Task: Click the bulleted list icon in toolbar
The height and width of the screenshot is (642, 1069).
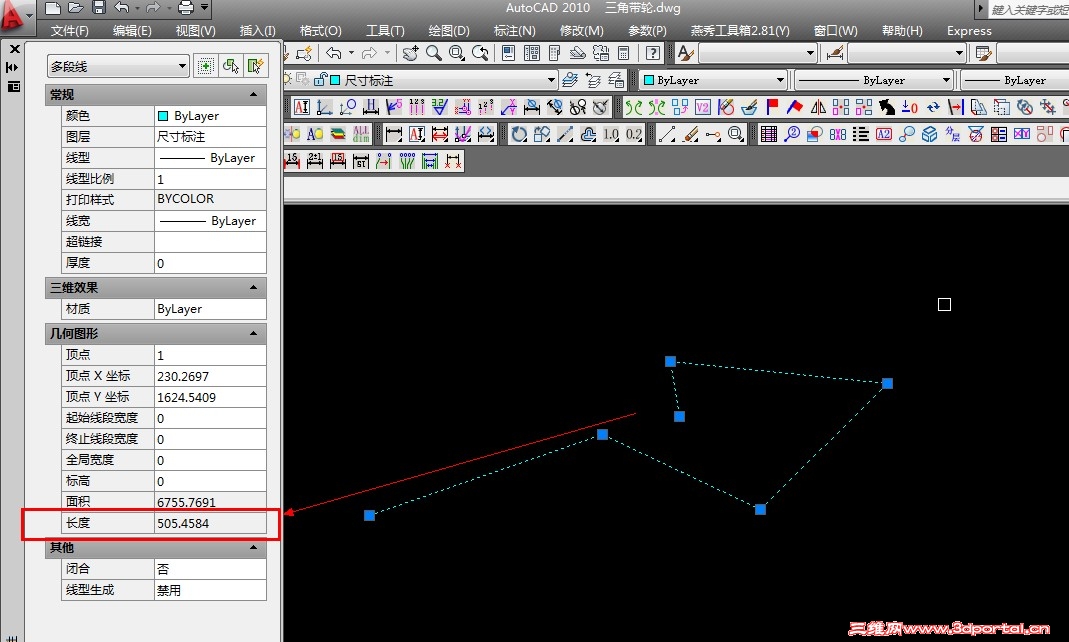Action: click(861, 134)
